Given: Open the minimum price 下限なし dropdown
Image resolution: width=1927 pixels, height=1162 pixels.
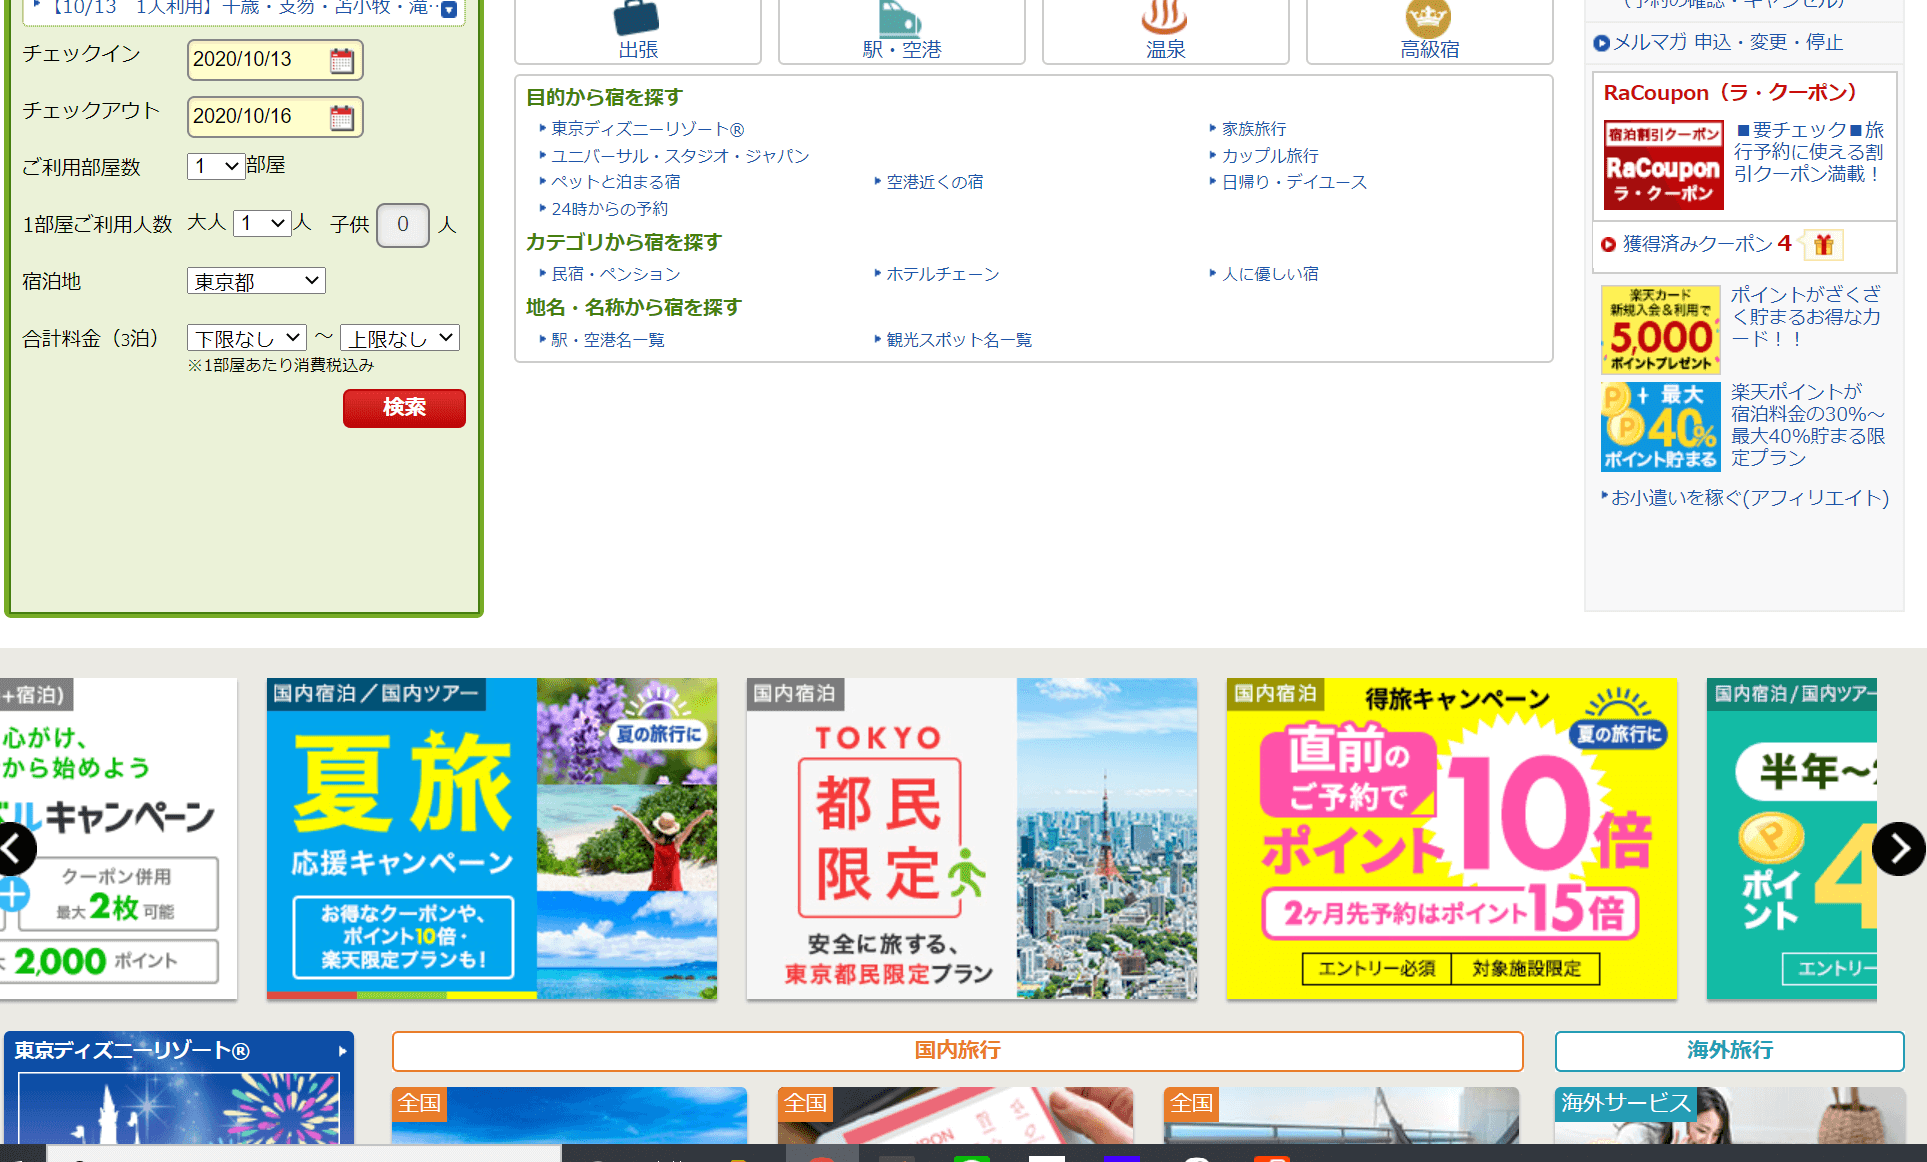Looking at the screenshot, I should (246, 338).
